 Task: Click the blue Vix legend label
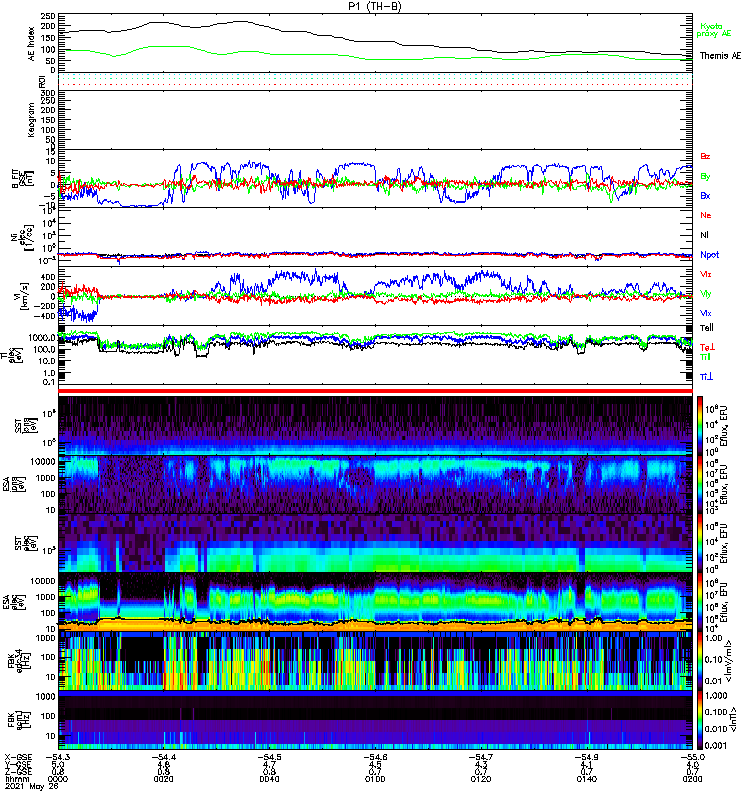pyautogui.click(x=705, y=313)
